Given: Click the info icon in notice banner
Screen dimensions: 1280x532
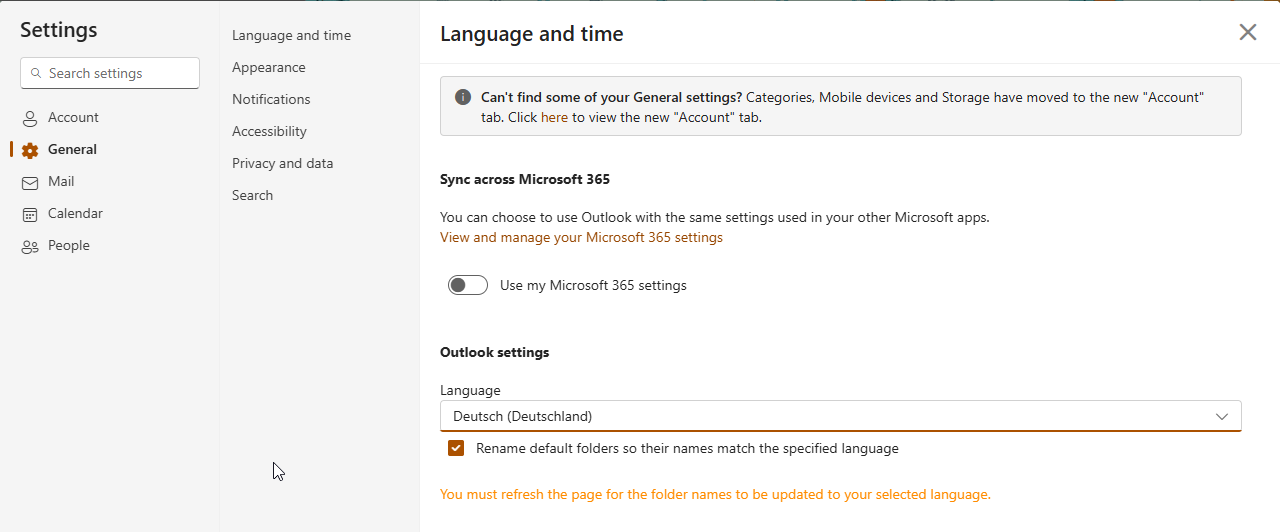Looking at the screenshot, I should 463,97.
